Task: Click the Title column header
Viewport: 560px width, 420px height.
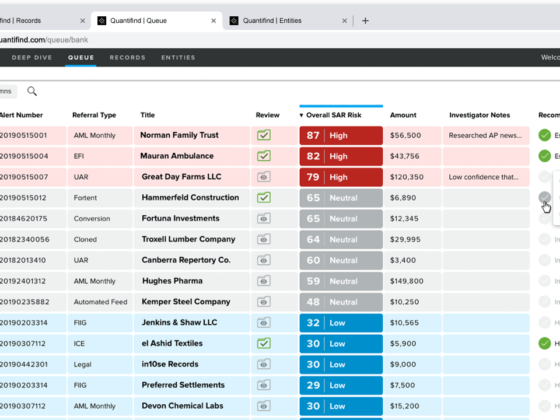Action: [x=148, y=115]
